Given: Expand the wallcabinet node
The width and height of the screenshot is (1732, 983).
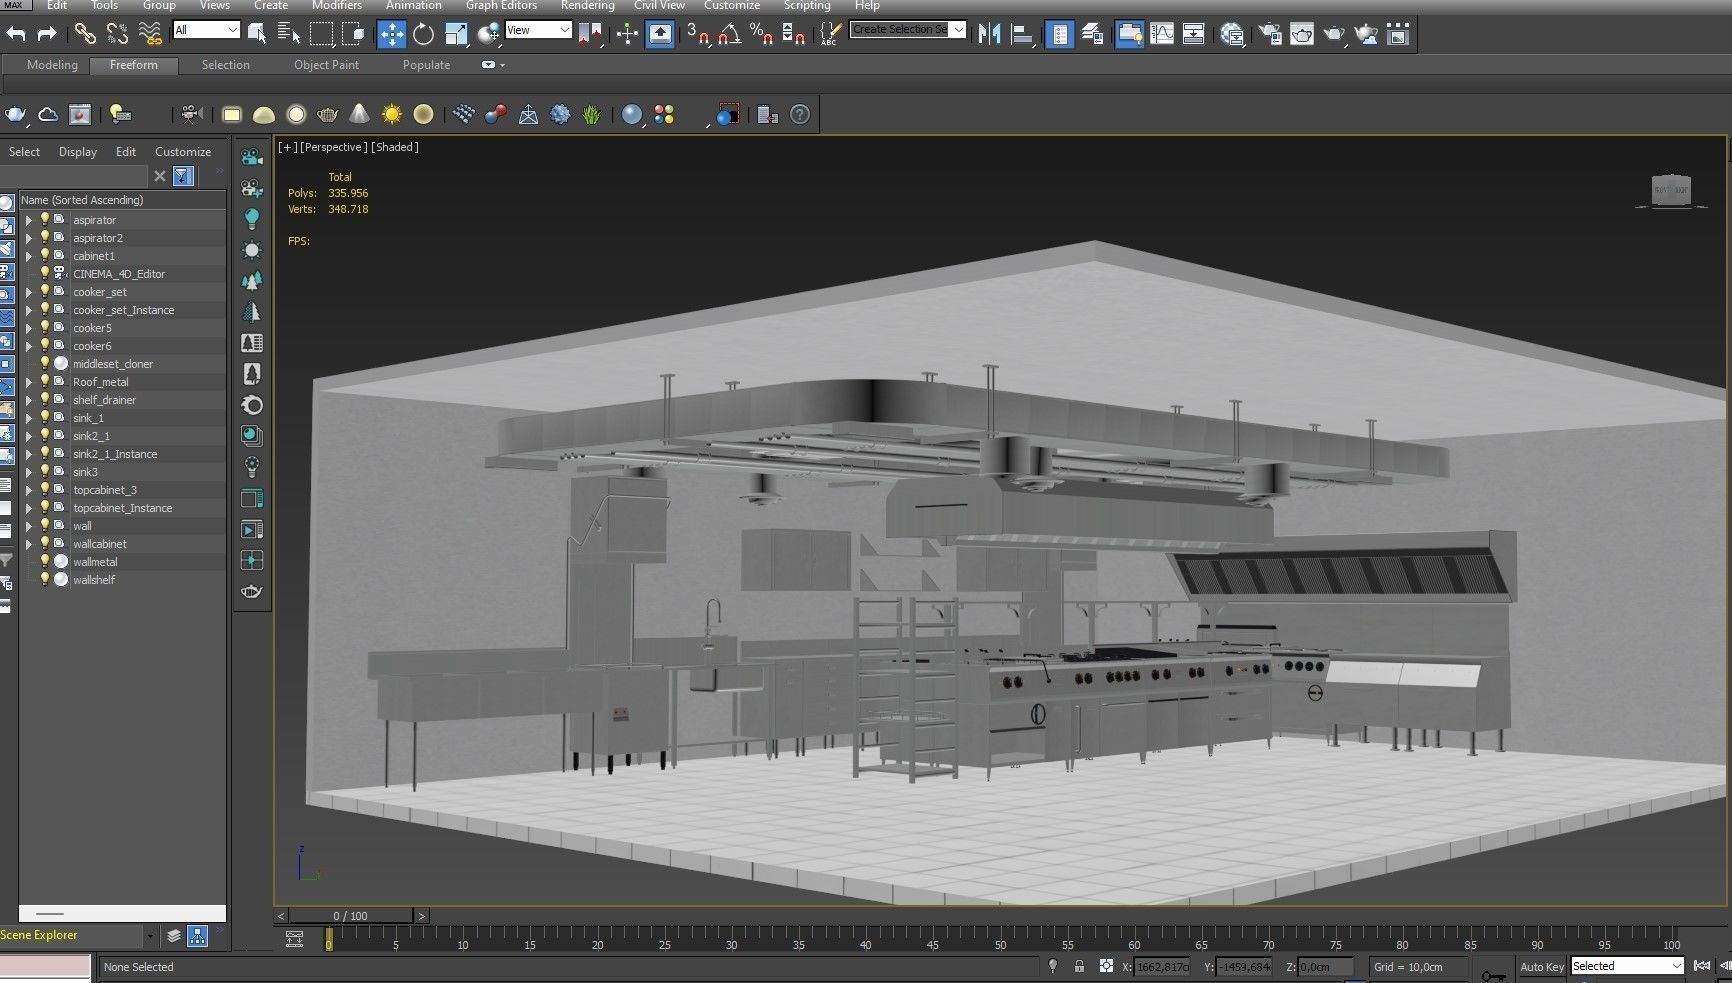Looking at the screenshot, I should coord(29,544).
